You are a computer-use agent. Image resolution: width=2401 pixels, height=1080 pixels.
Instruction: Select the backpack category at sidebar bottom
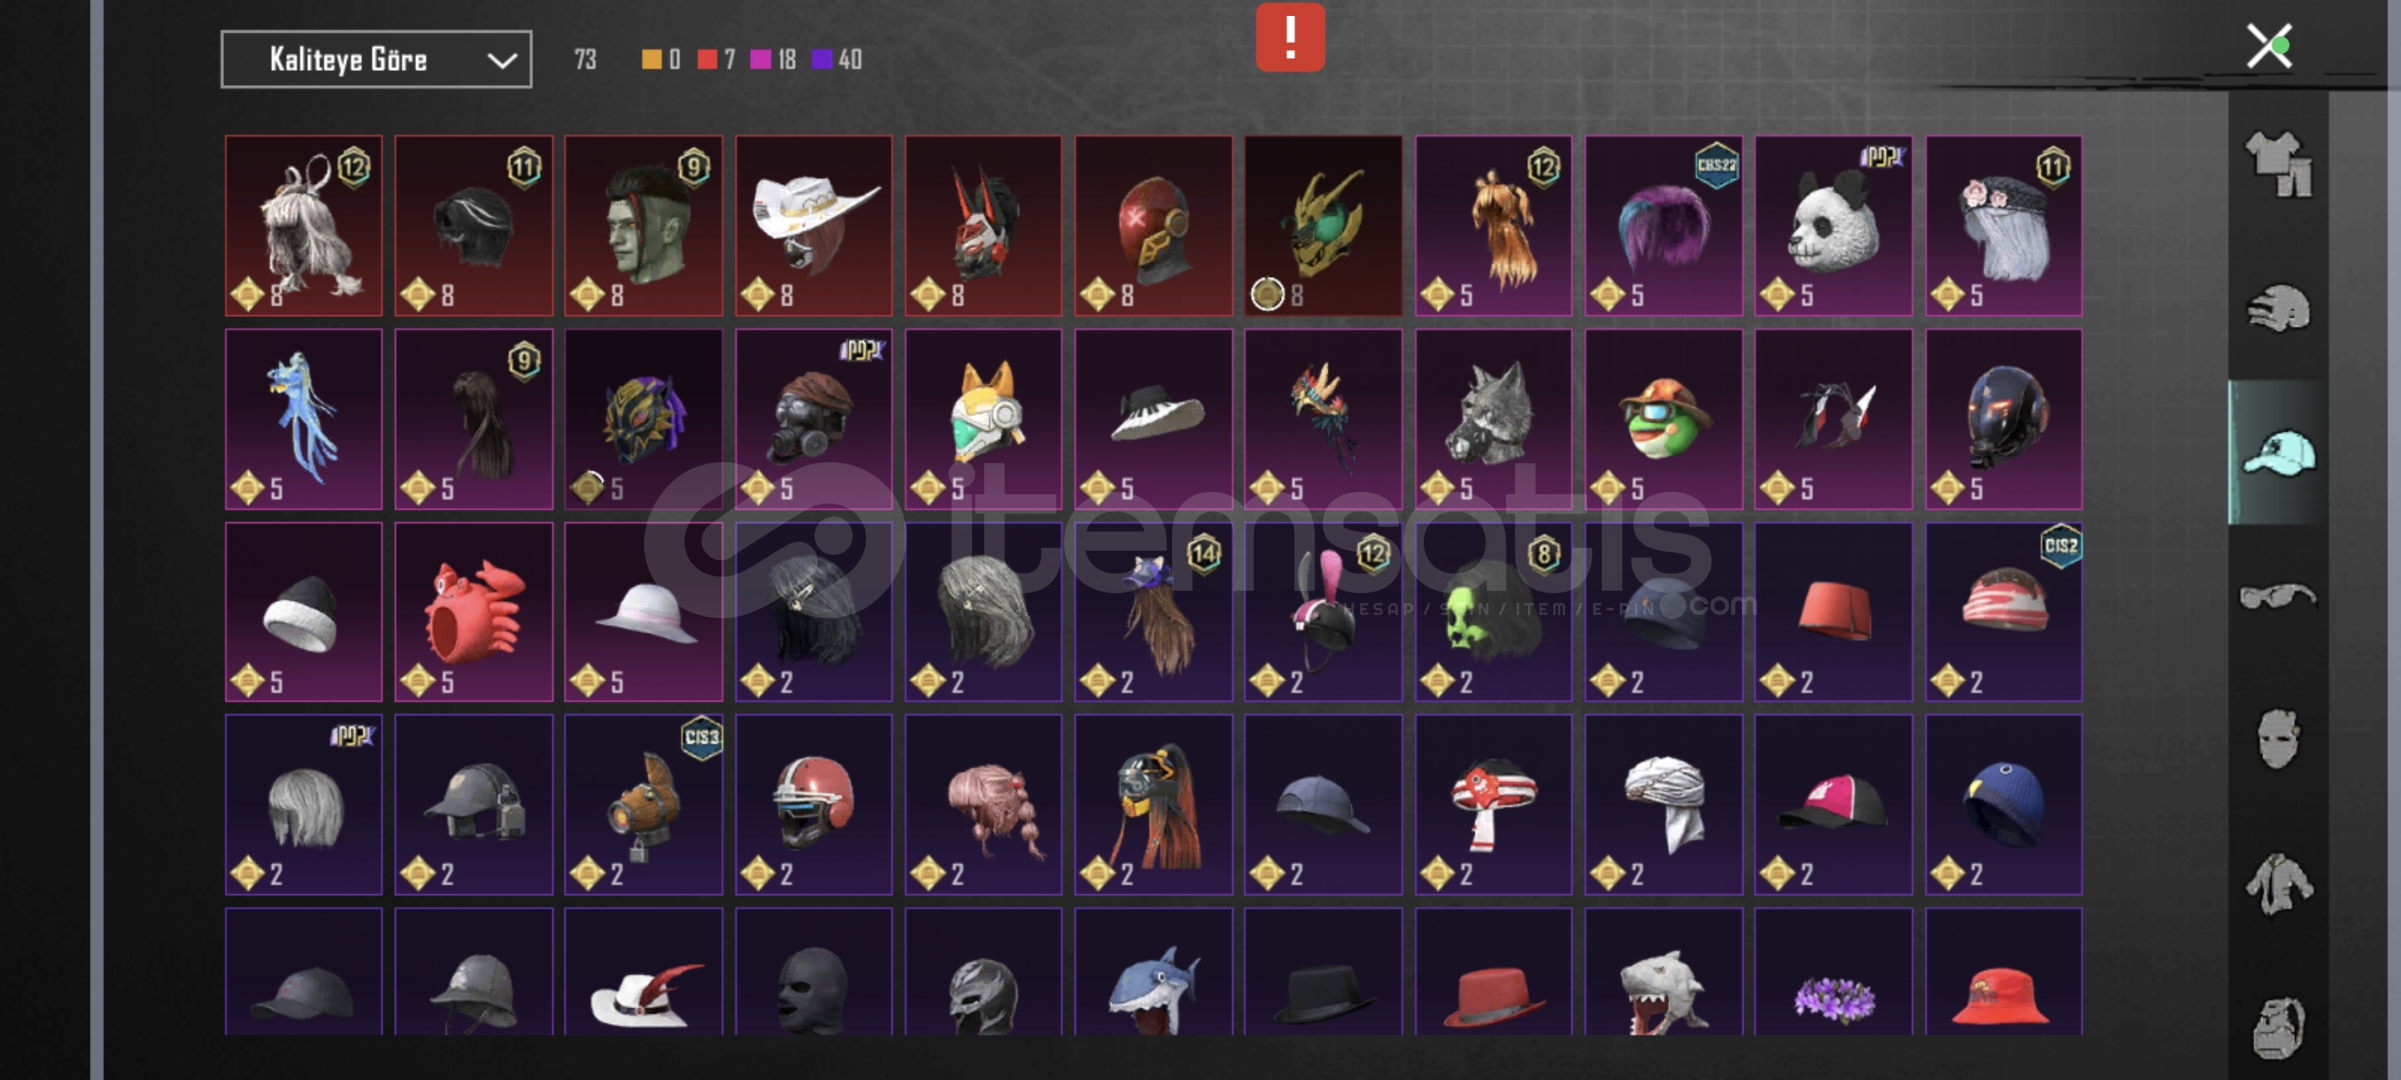pos(2278,1027)
